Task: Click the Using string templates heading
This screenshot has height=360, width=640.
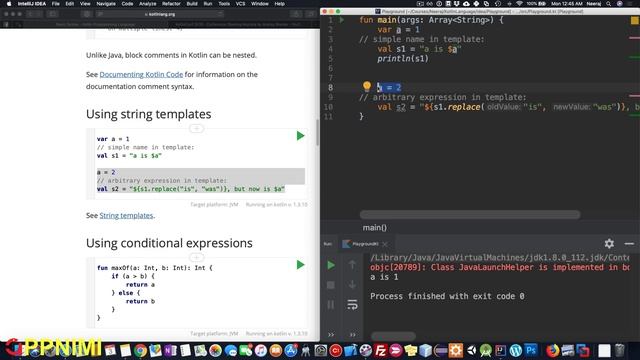Action: pos(149,114)
